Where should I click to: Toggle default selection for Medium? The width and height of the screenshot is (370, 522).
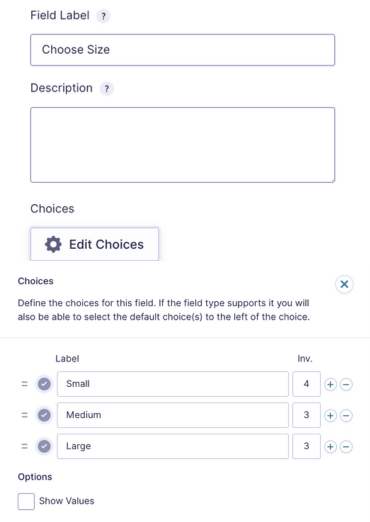[44, 415]
